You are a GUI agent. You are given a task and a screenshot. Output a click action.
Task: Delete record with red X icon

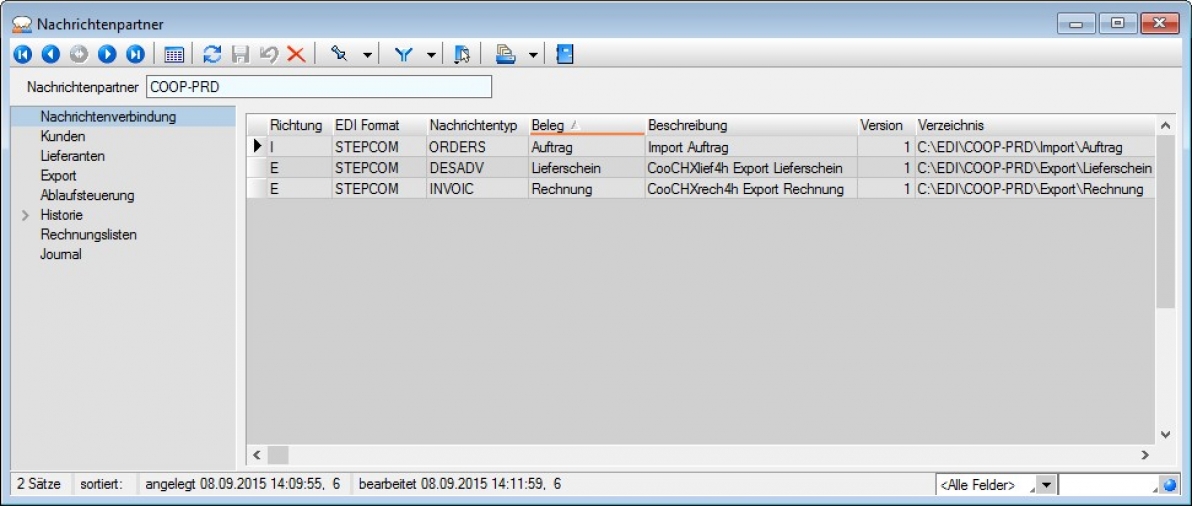pos(296,55)
